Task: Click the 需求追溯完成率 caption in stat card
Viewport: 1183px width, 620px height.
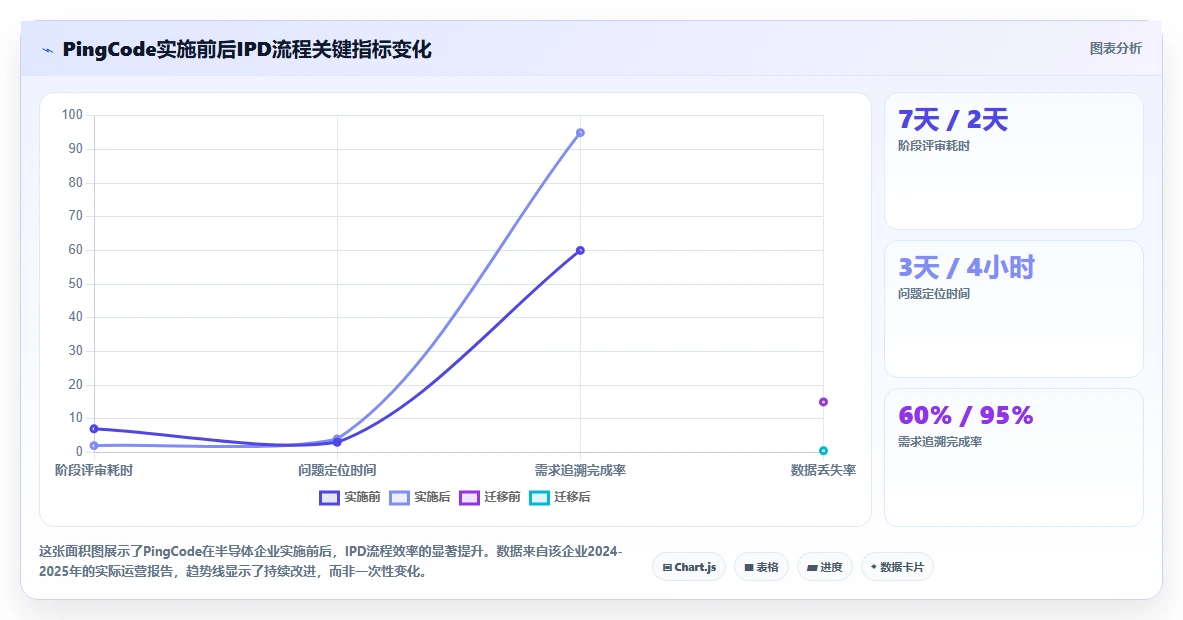Action: coord(940,441)
